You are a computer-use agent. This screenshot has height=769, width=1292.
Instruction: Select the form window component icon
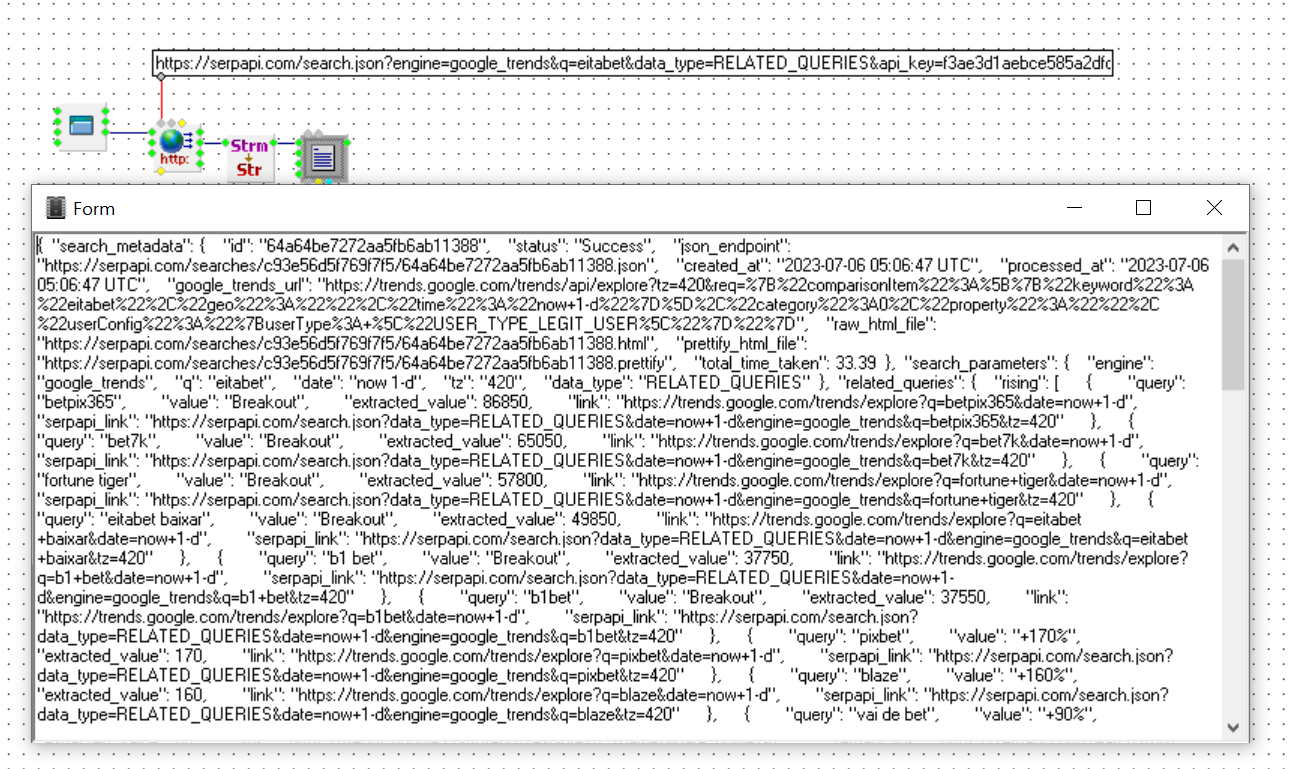coord(80,127)
